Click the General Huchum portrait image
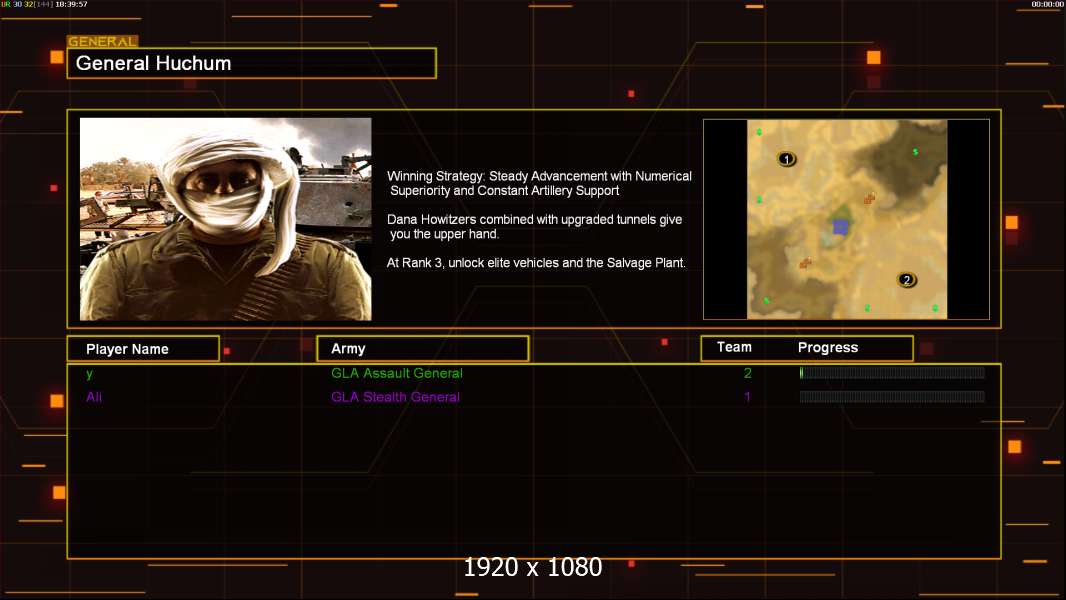The image size is (1066, 600). [x=226, y=219]
